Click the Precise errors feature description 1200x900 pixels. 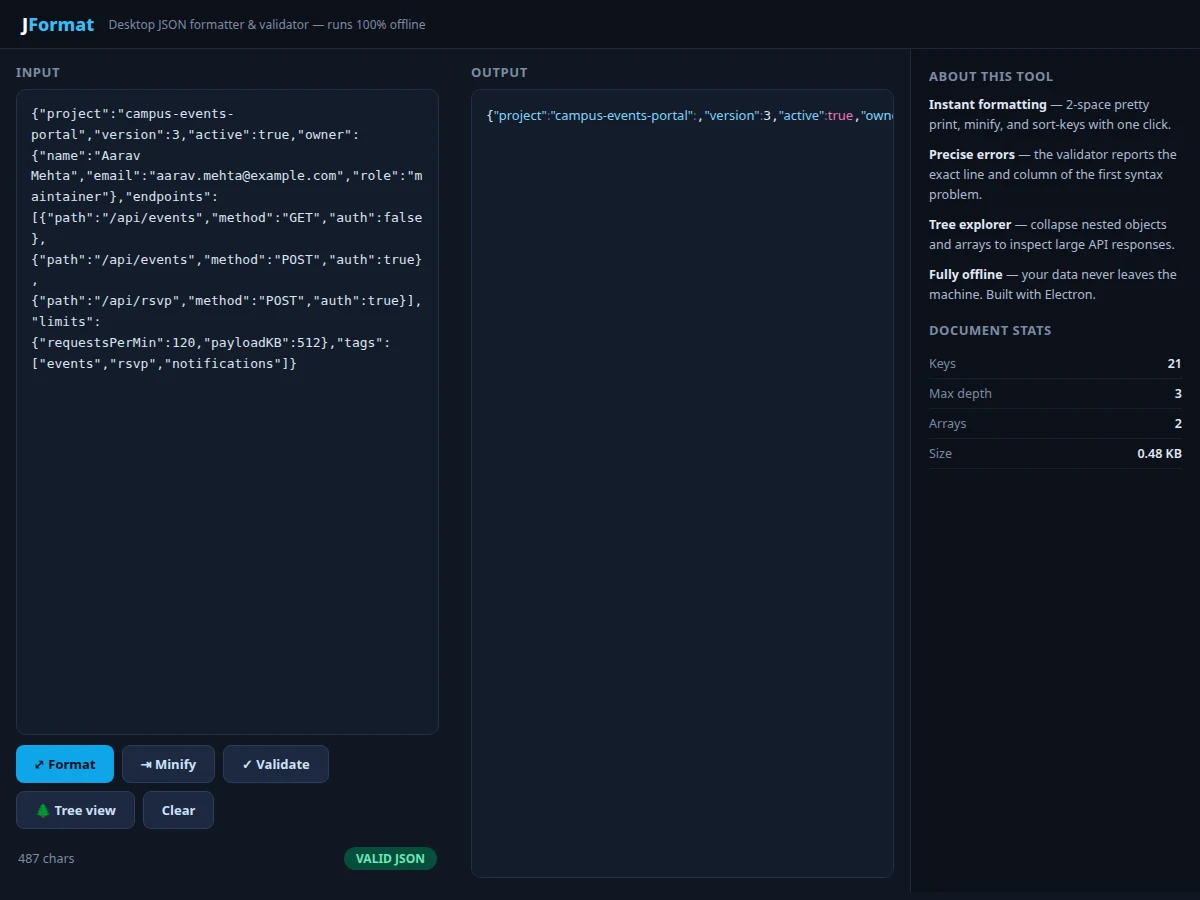(x=1053, y=175)
